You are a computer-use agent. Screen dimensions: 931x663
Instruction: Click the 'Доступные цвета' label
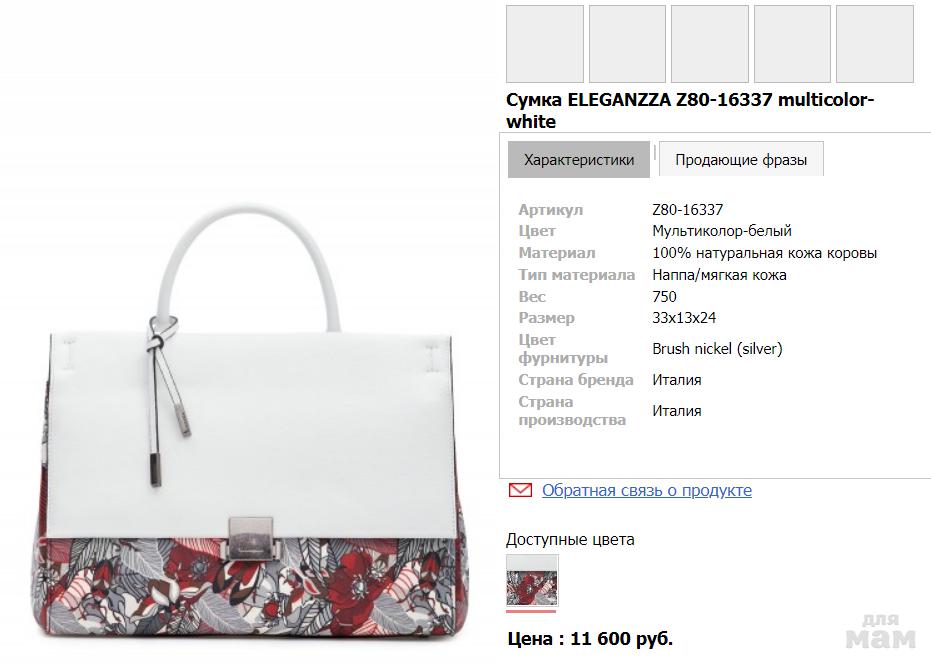[x=570, y=540]
